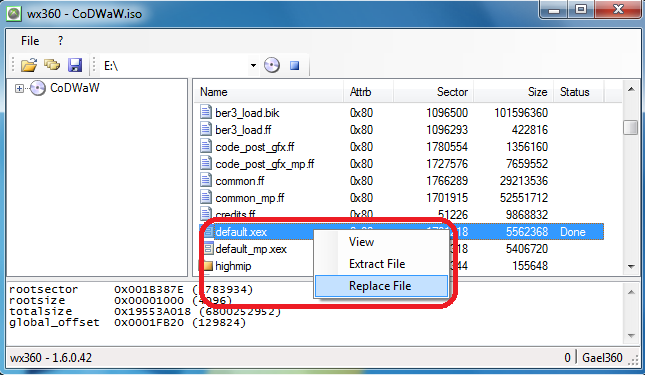Viewport: 645px width, 375px height.
Task: Select ber3_load.ff file
Action: click(243, 130)
